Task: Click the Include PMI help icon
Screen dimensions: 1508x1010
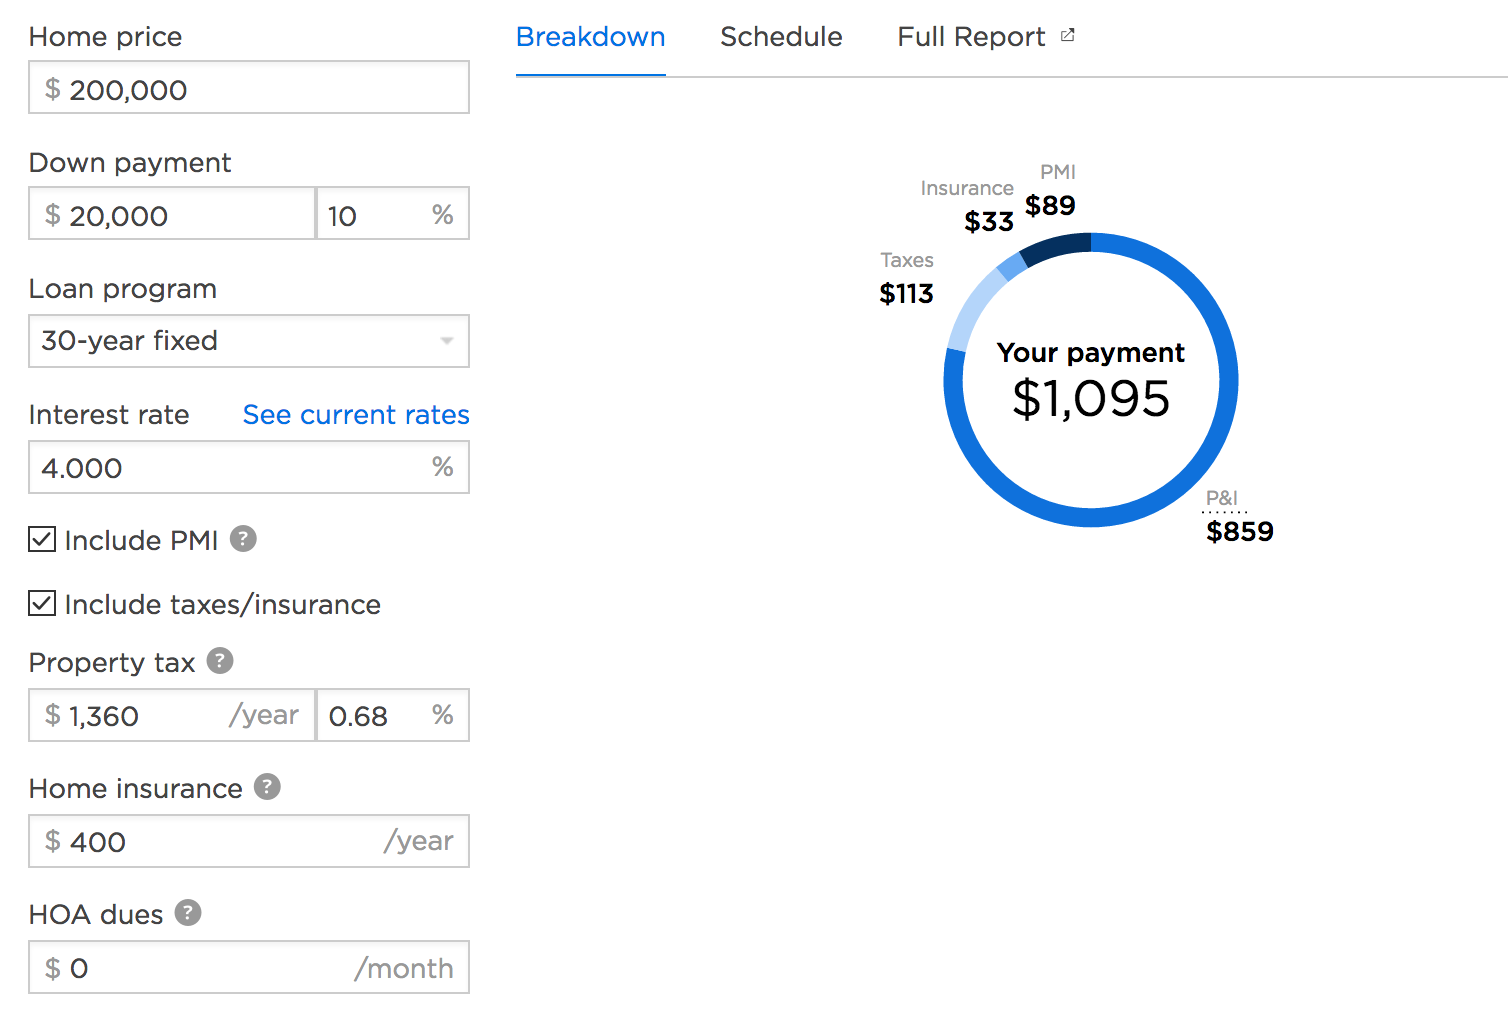Action: pyautogui.click(x=243, y=539)
